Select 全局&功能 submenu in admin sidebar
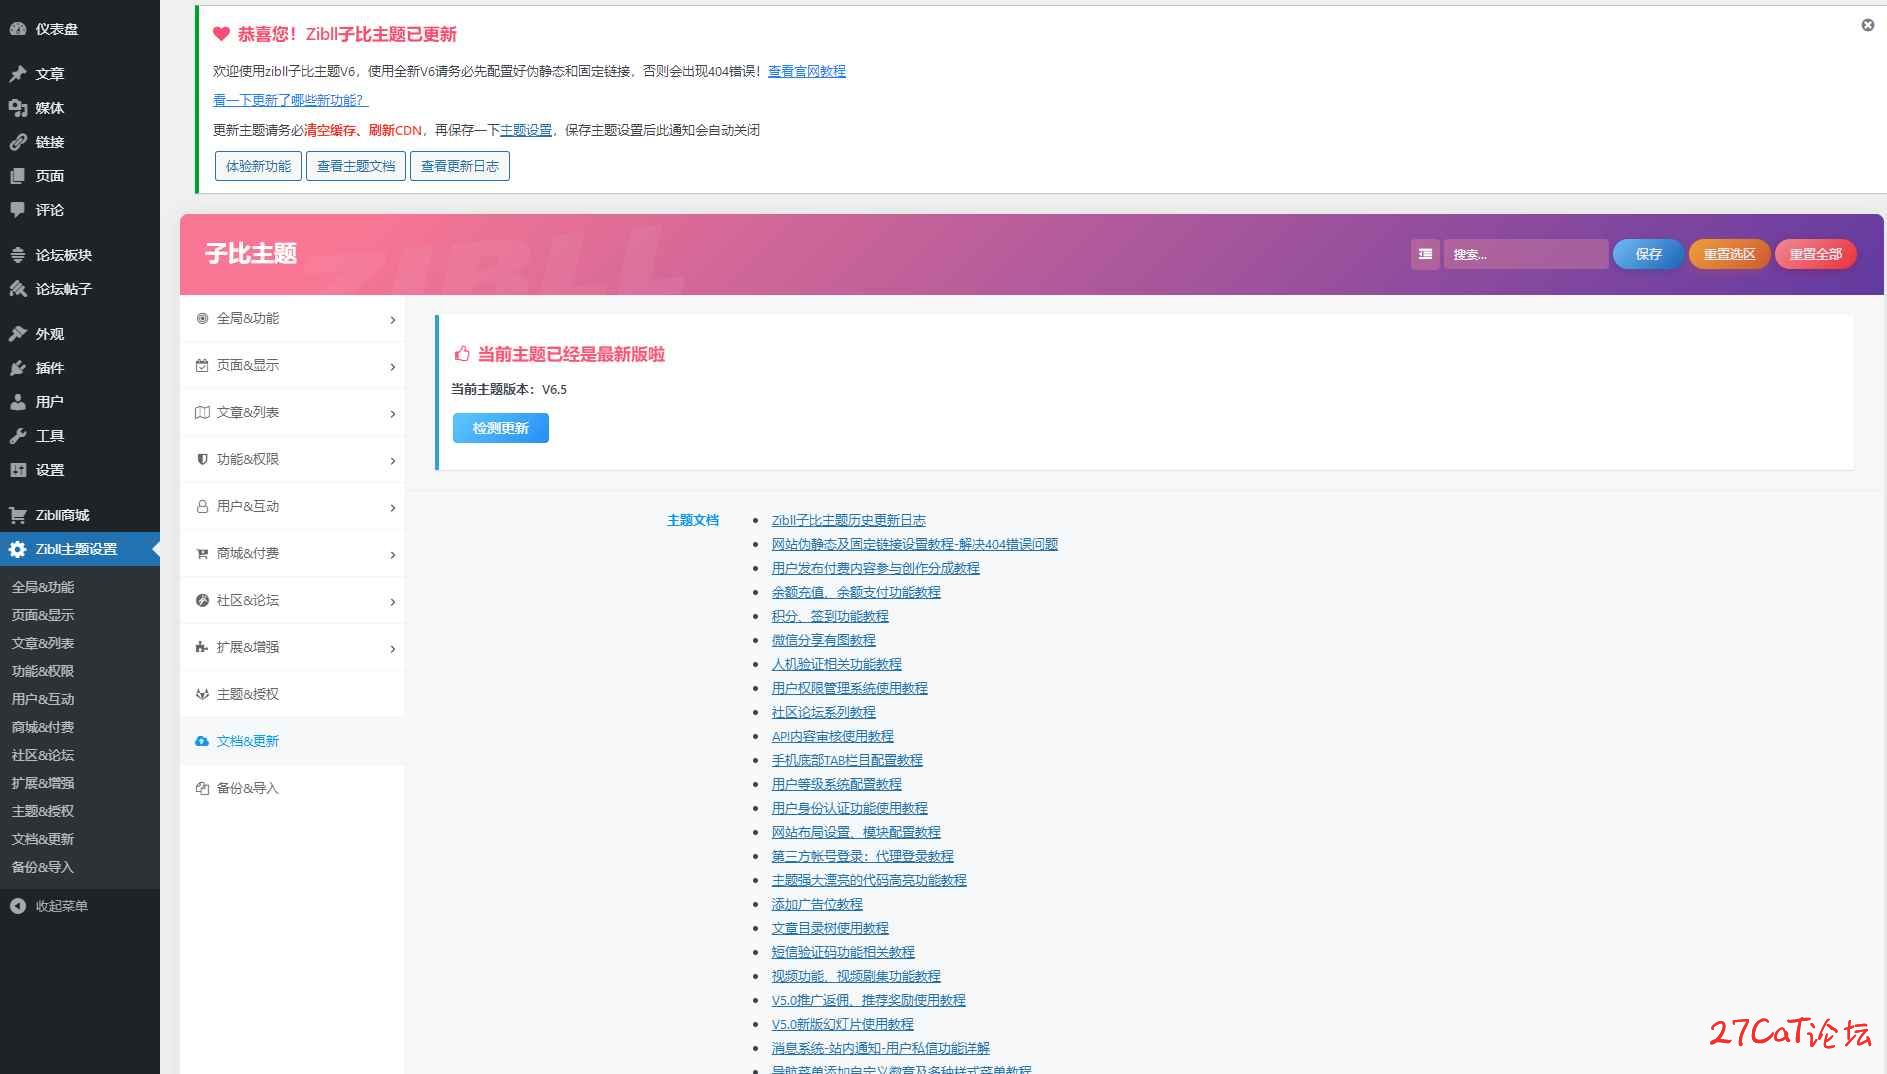The image size is (1887, 1074). [43, 587]
